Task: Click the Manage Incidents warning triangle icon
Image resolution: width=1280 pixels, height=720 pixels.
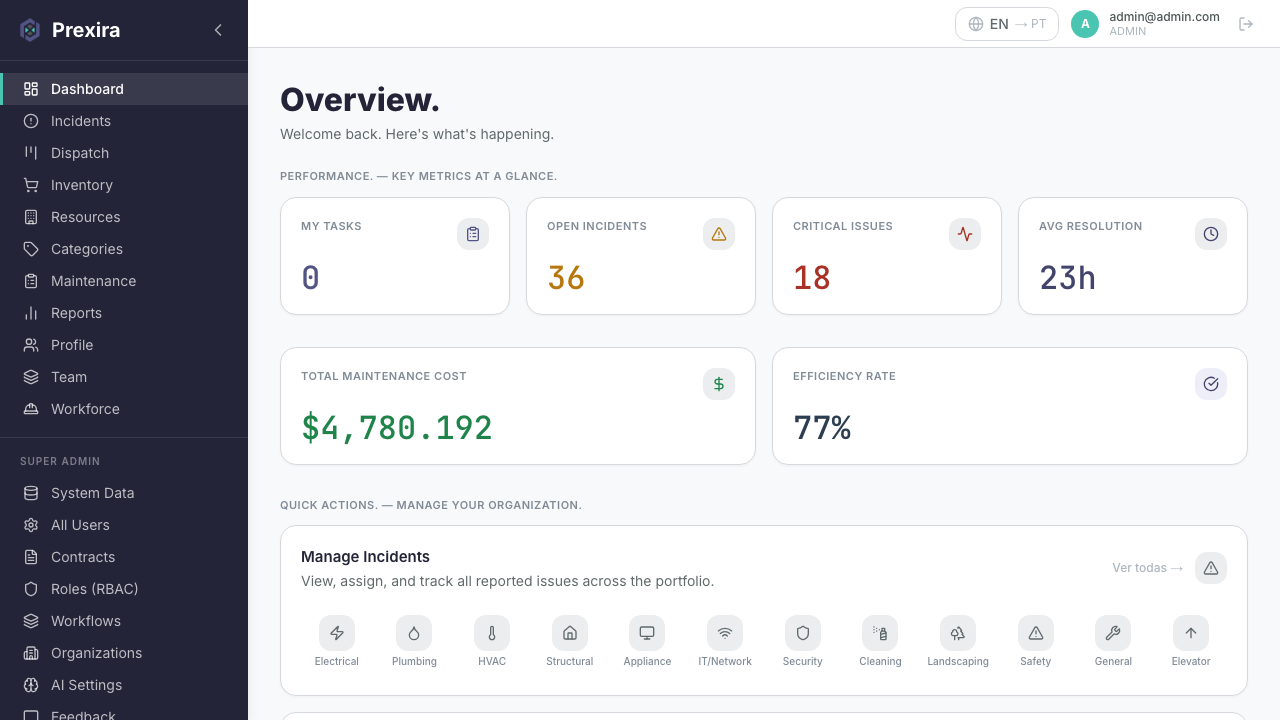Action: pyautogui.click(x=1211, y=568)
